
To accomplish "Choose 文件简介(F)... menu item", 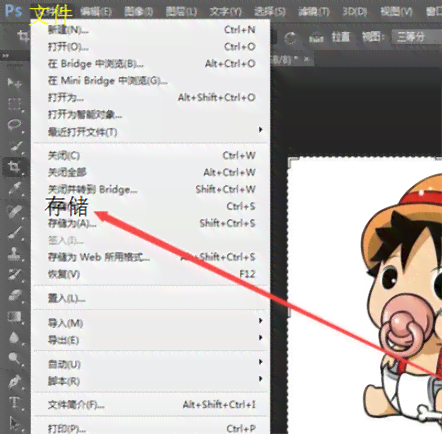I will (x=151, y=405).
